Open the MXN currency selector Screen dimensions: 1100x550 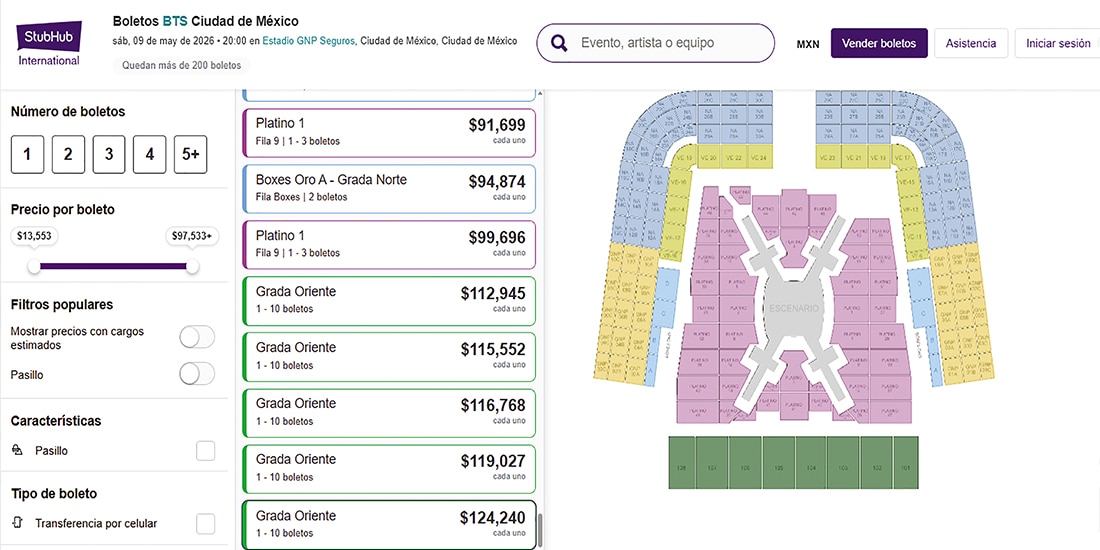(x=808, y=44)
